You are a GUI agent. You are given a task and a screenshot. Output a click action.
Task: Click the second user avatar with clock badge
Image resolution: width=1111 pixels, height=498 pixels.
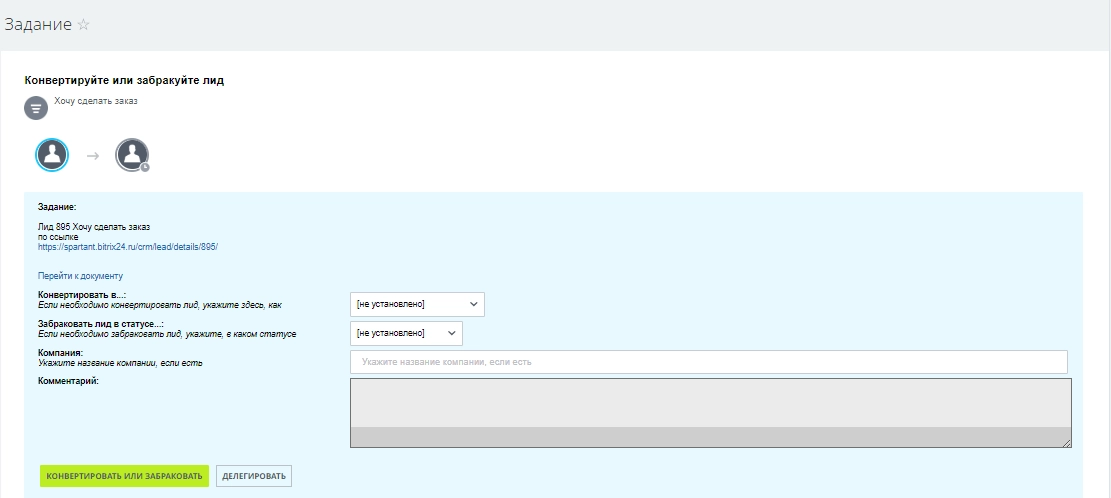coord(131,154)
